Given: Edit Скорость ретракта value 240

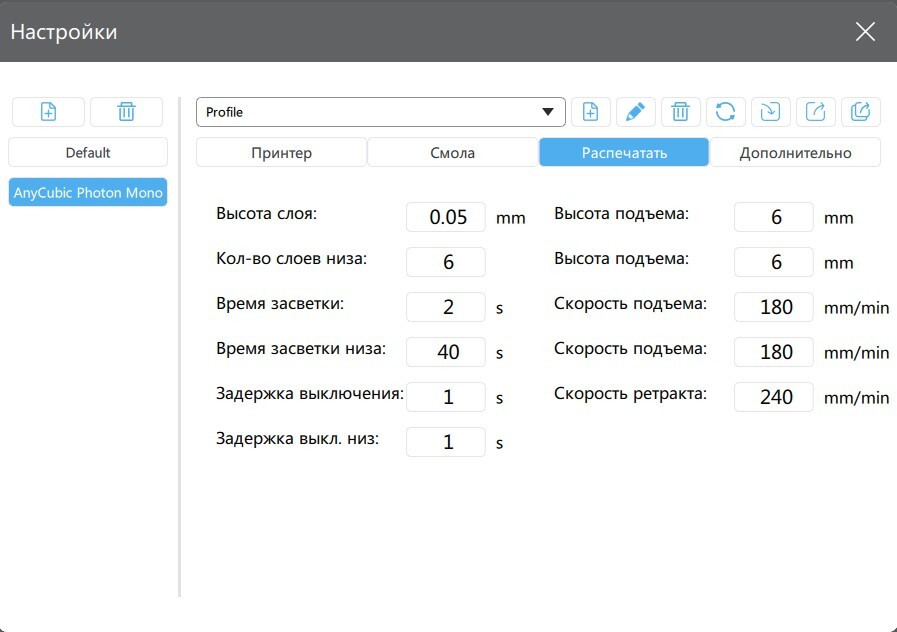Looking at the screenshot, I should [x=773, y=397].
